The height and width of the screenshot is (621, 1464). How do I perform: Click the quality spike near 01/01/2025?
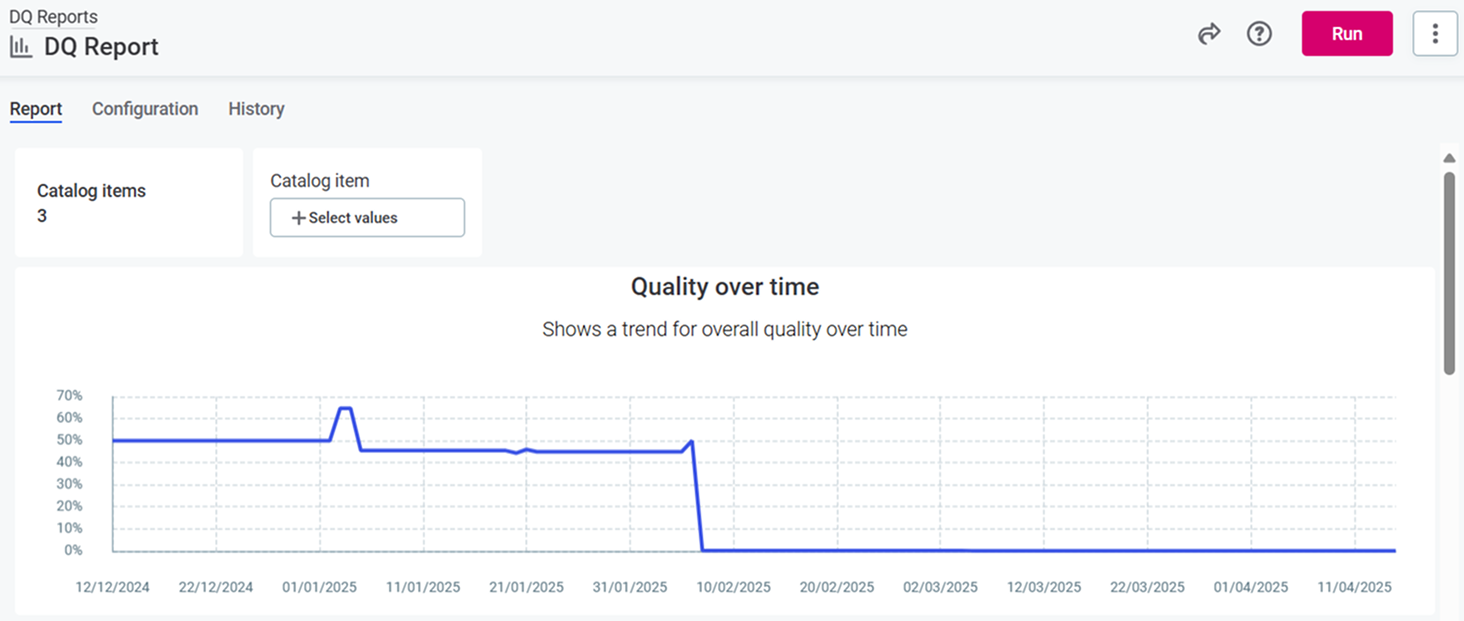click(x=344, y=409)
